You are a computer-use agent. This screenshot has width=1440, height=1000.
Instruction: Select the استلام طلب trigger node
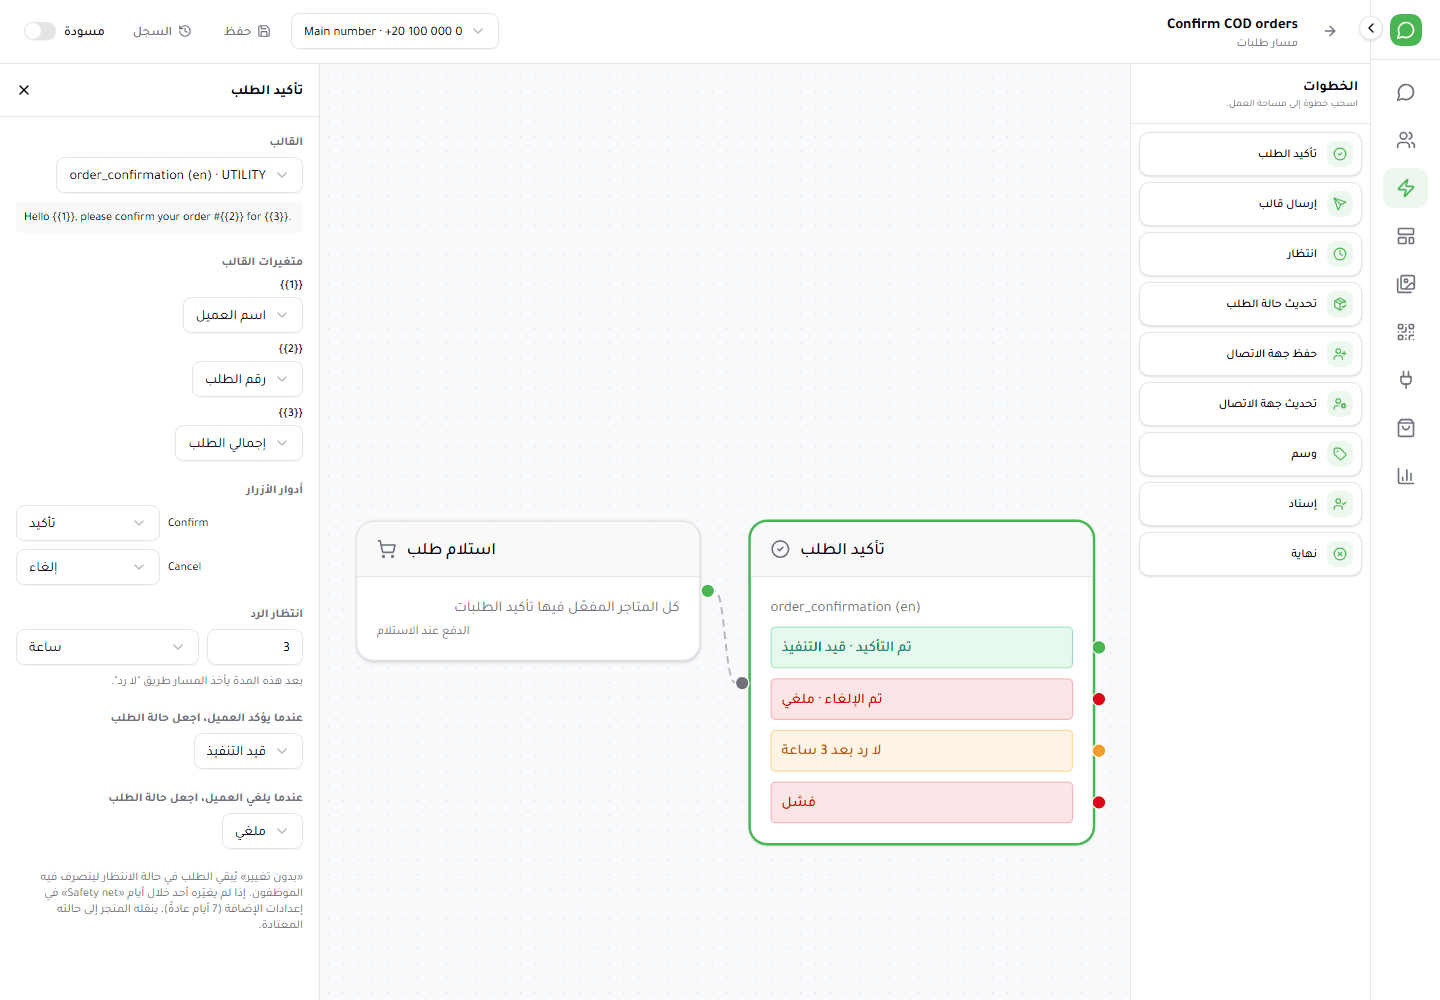(x=528, y=591)
